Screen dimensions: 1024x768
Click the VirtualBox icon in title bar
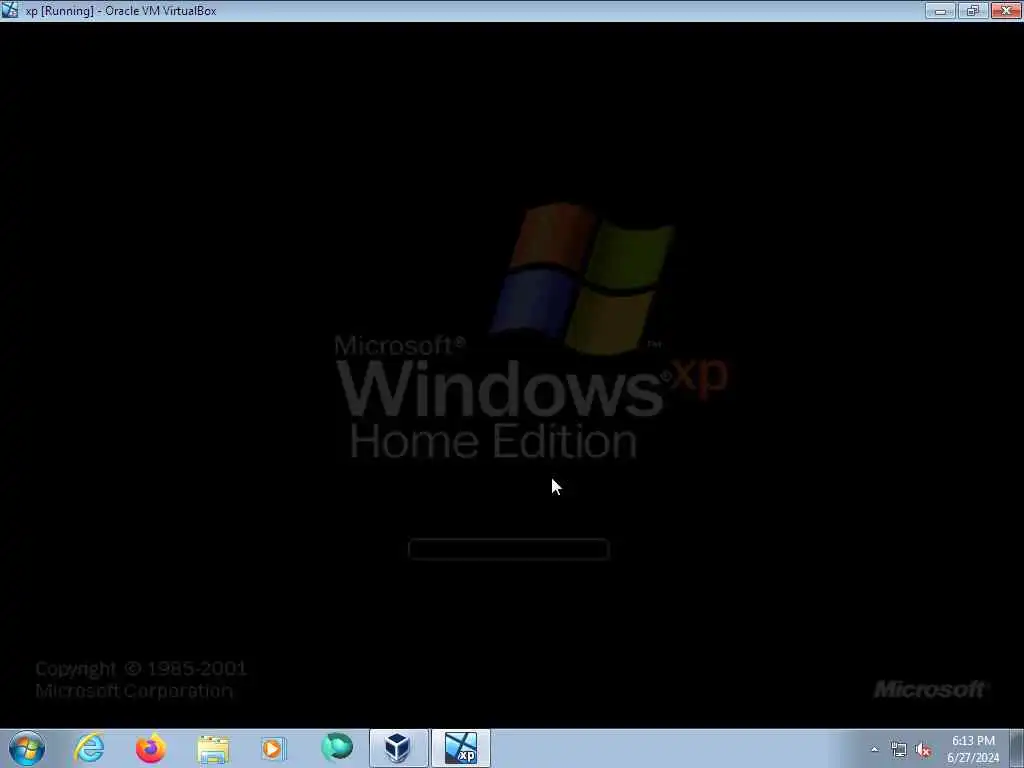[10, 10]
